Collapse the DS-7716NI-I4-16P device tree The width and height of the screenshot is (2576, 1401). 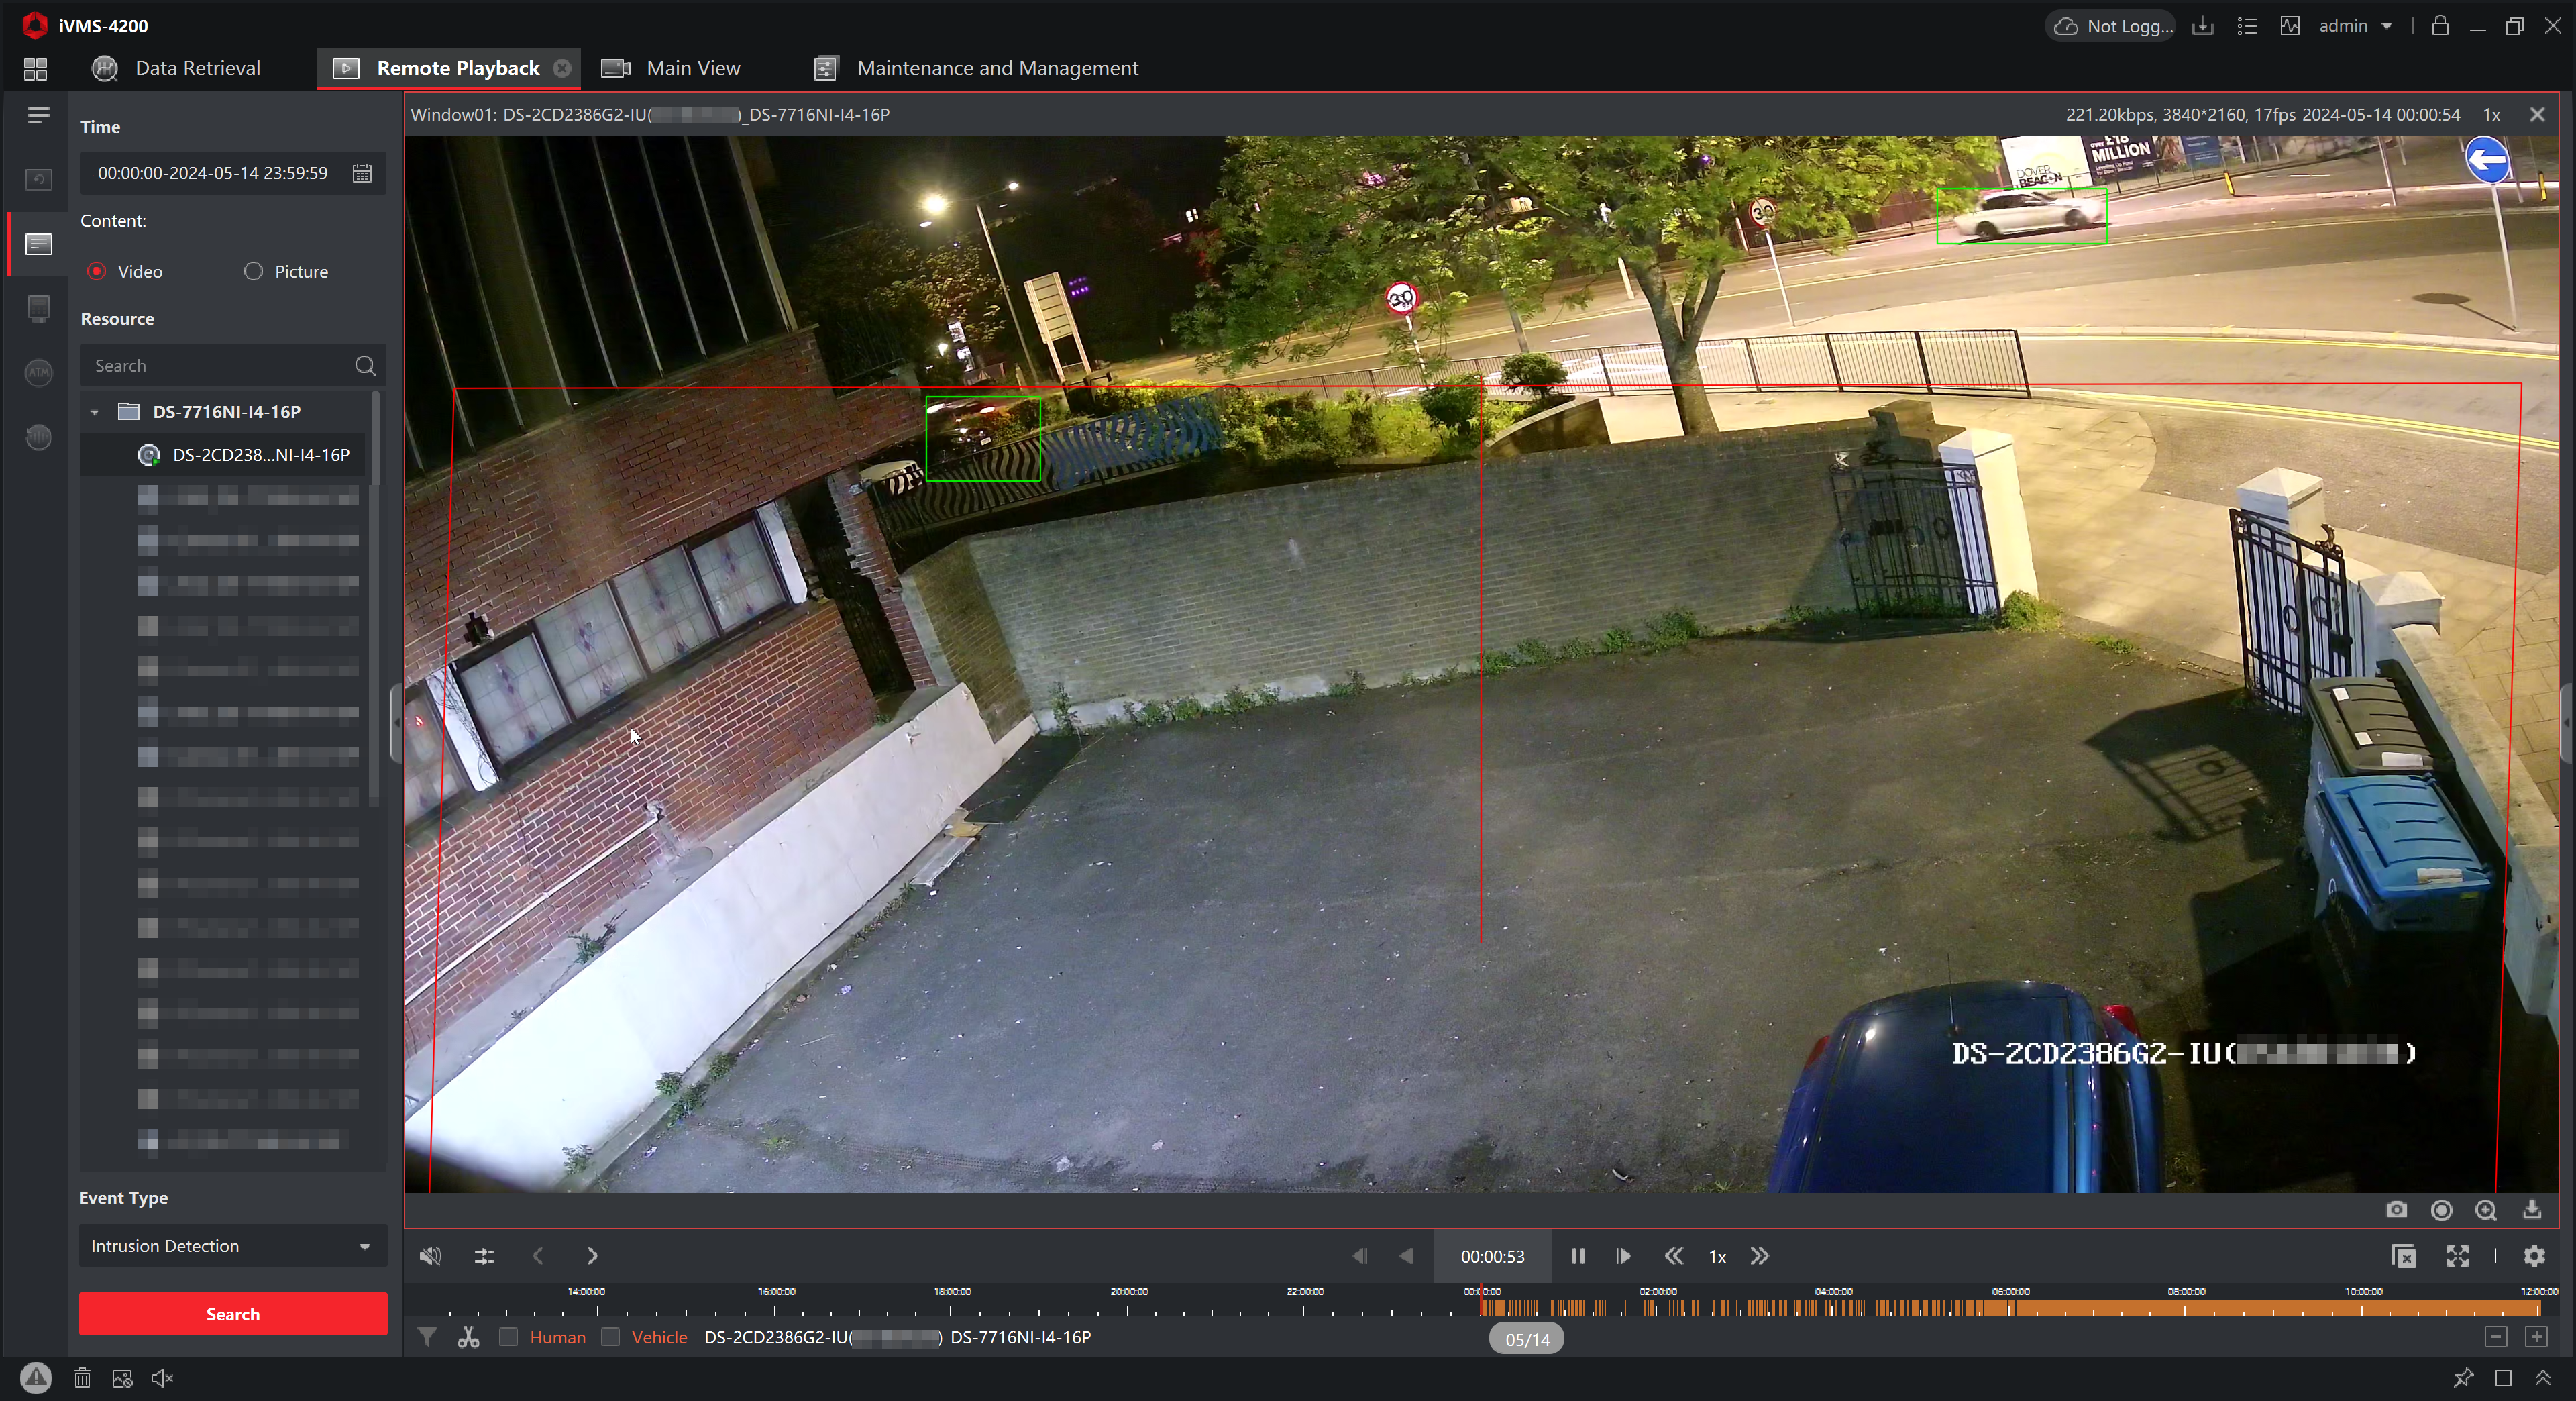pos(95,412)
